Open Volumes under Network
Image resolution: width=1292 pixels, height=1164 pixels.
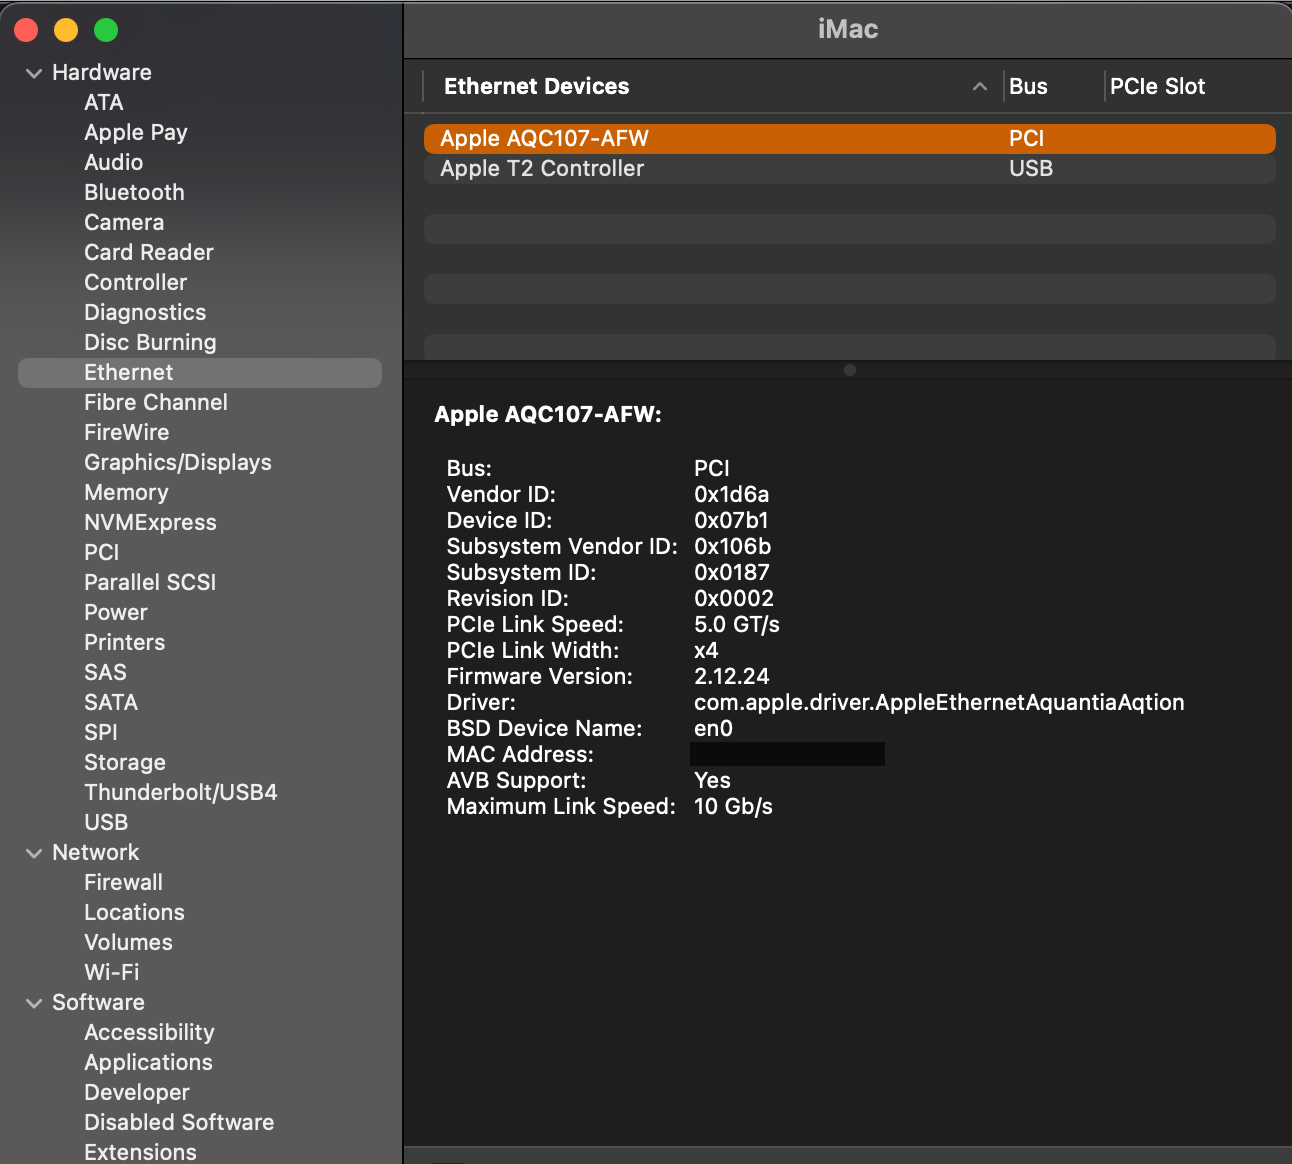(x=129, y=943)
